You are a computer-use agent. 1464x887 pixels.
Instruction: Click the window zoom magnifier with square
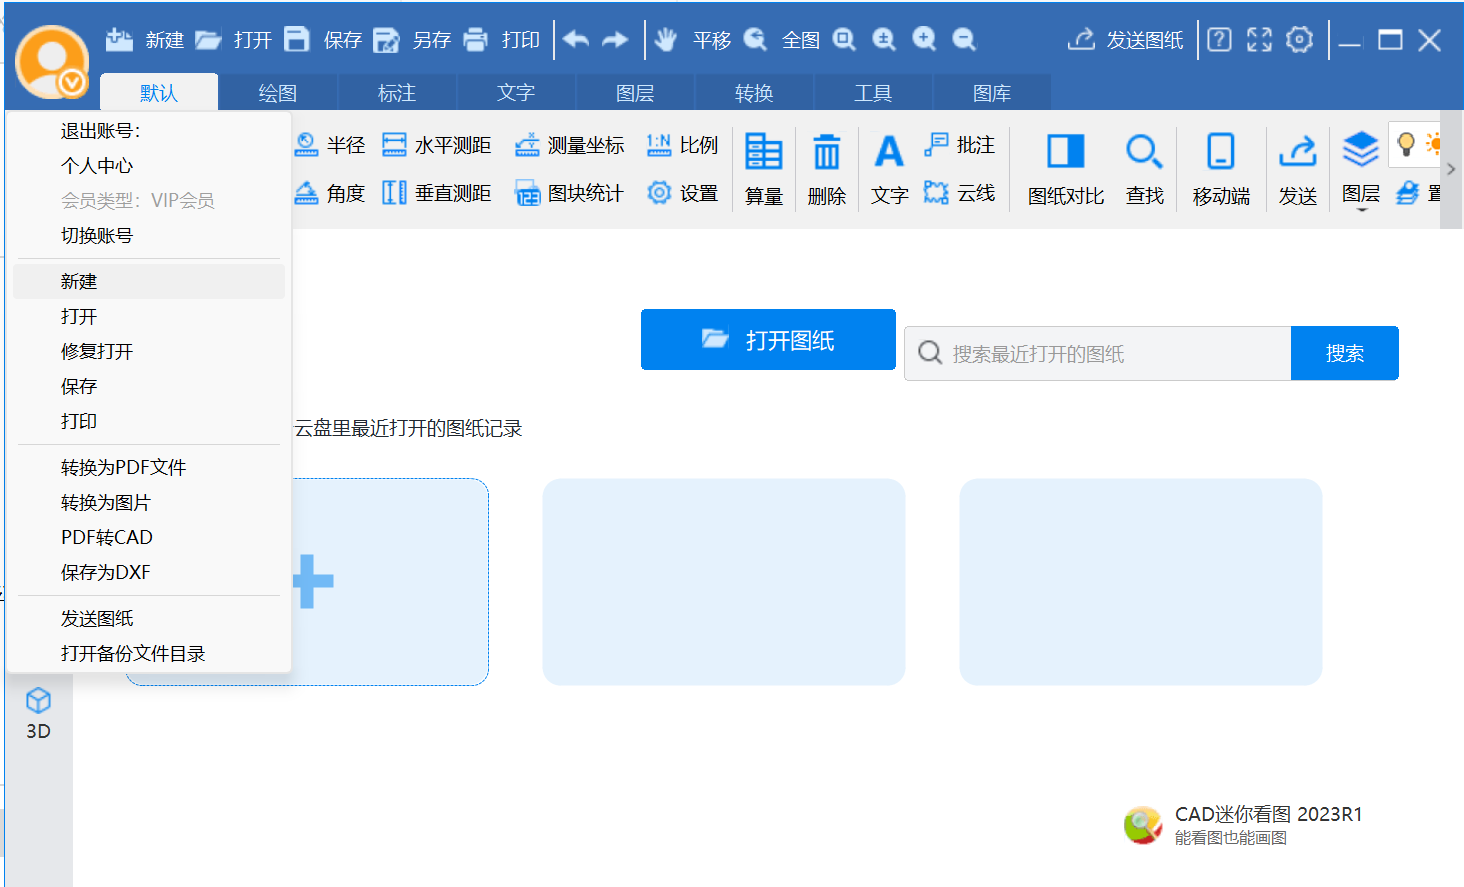[845, 39]
